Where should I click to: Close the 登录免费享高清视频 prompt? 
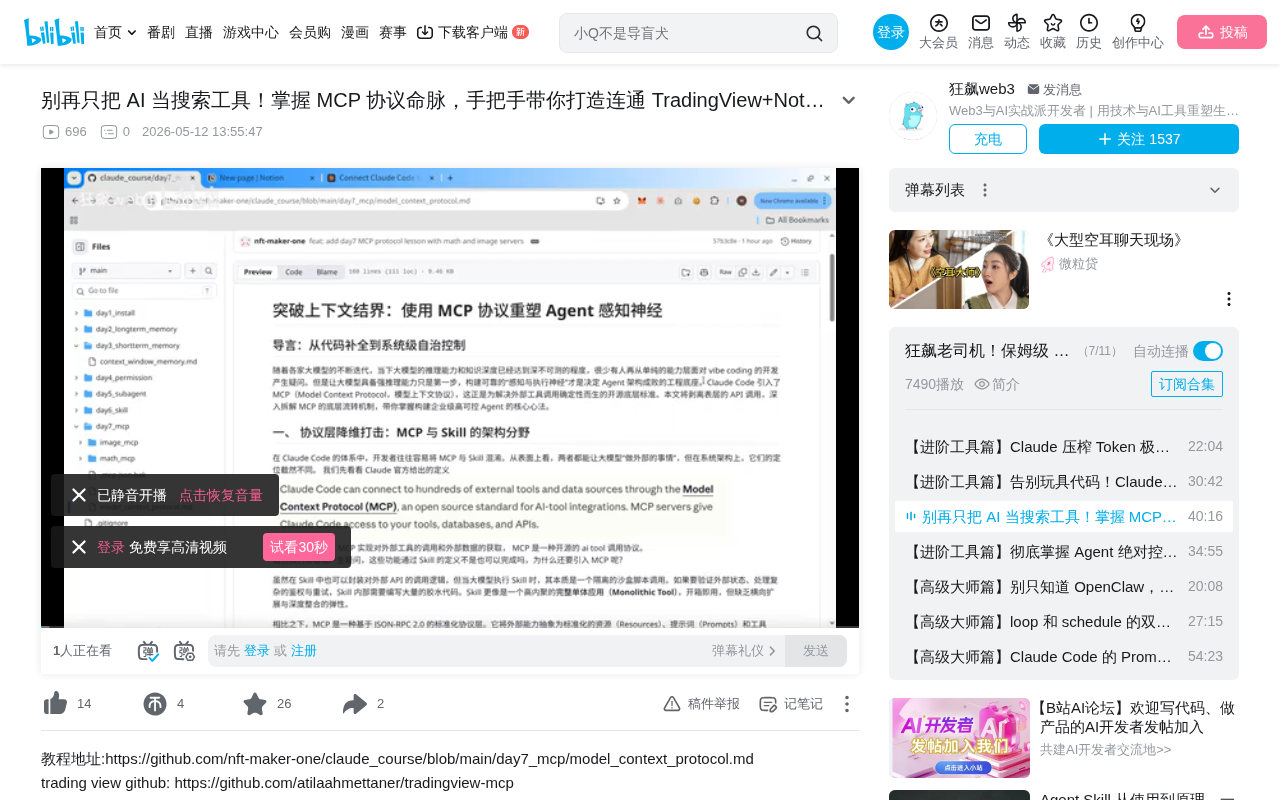[79, 547]
